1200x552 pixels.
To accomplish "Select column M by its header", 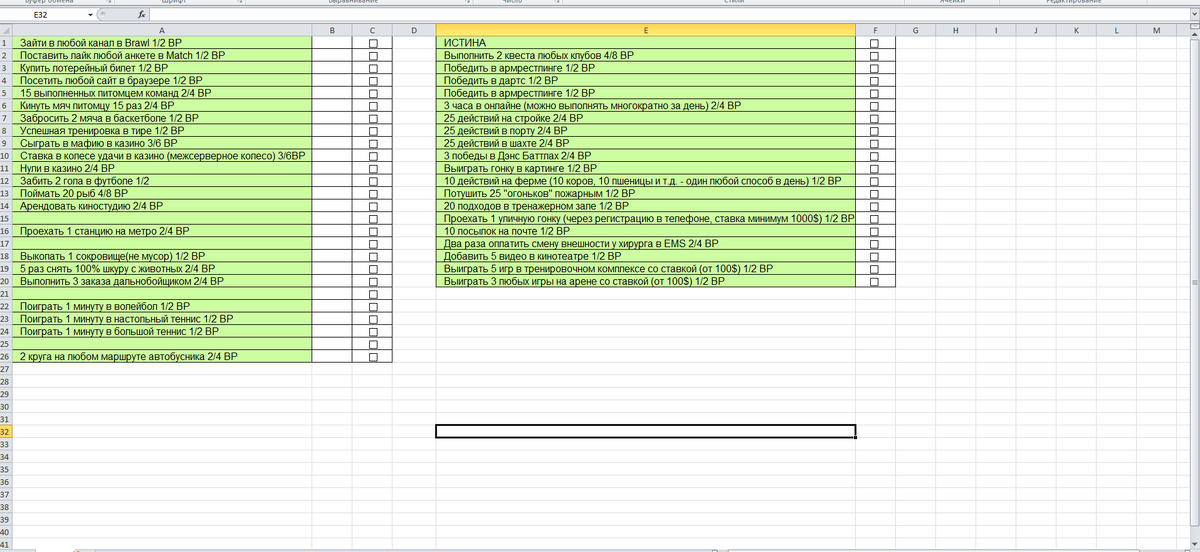I will (x=1155, y=31).
